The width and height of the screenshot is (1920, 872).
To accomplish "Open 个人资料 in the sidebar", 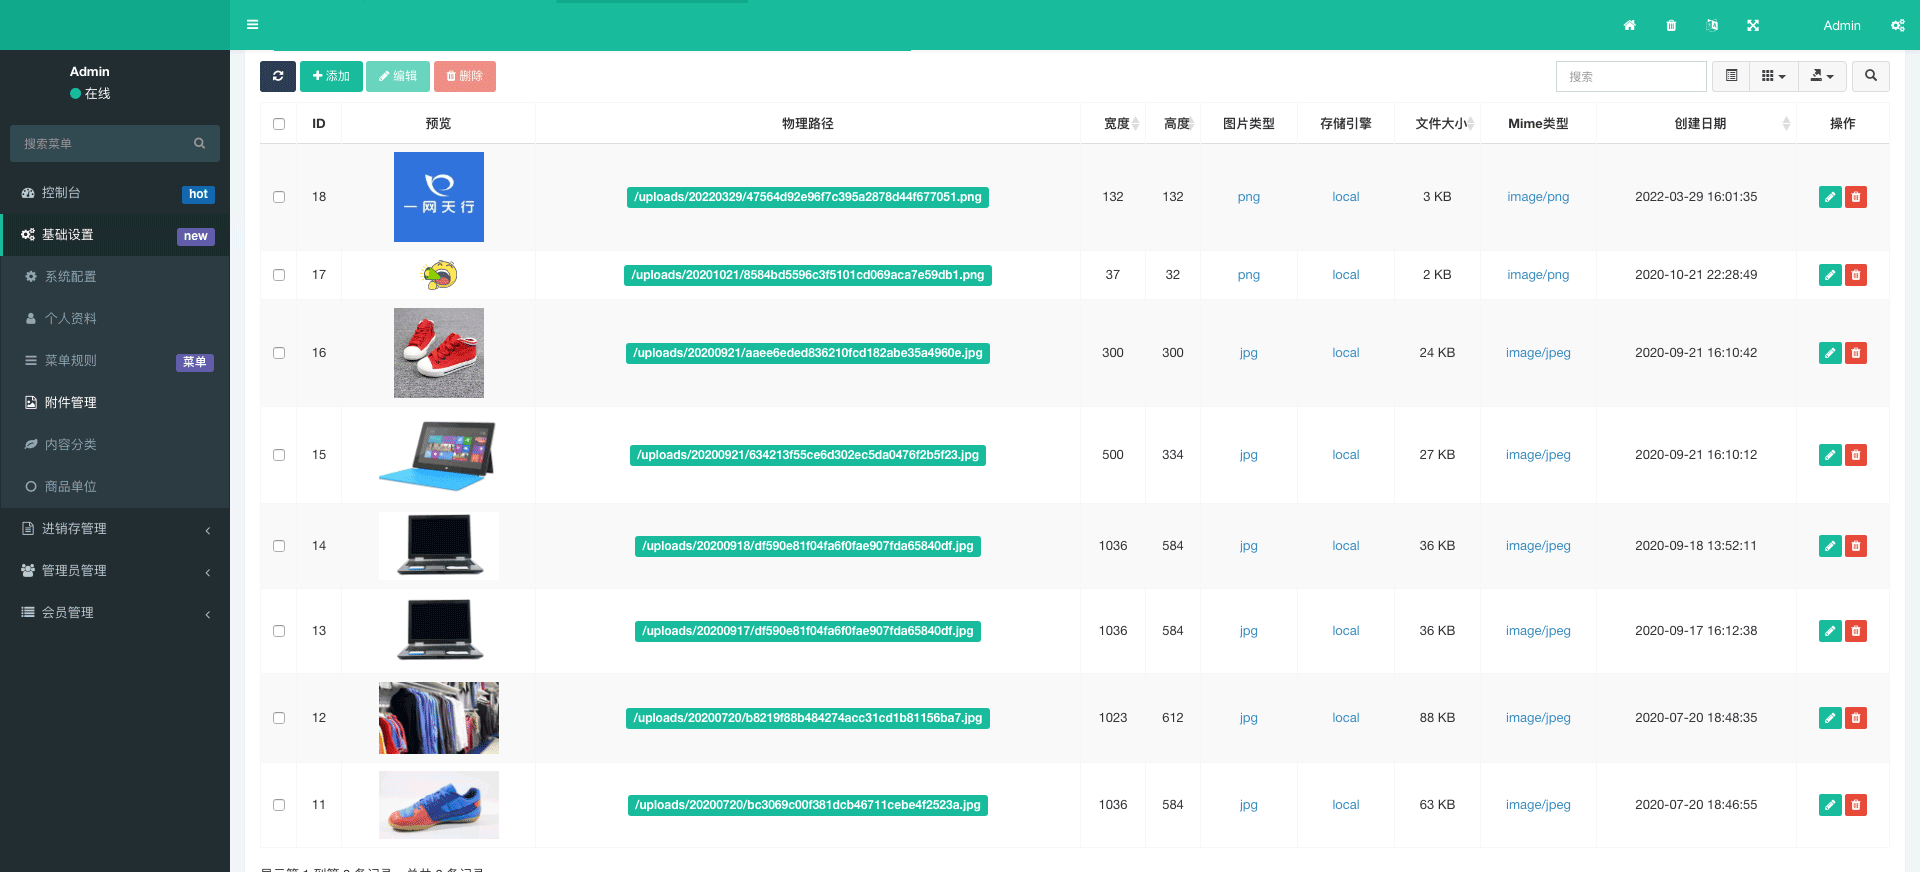I will [115, 319].
